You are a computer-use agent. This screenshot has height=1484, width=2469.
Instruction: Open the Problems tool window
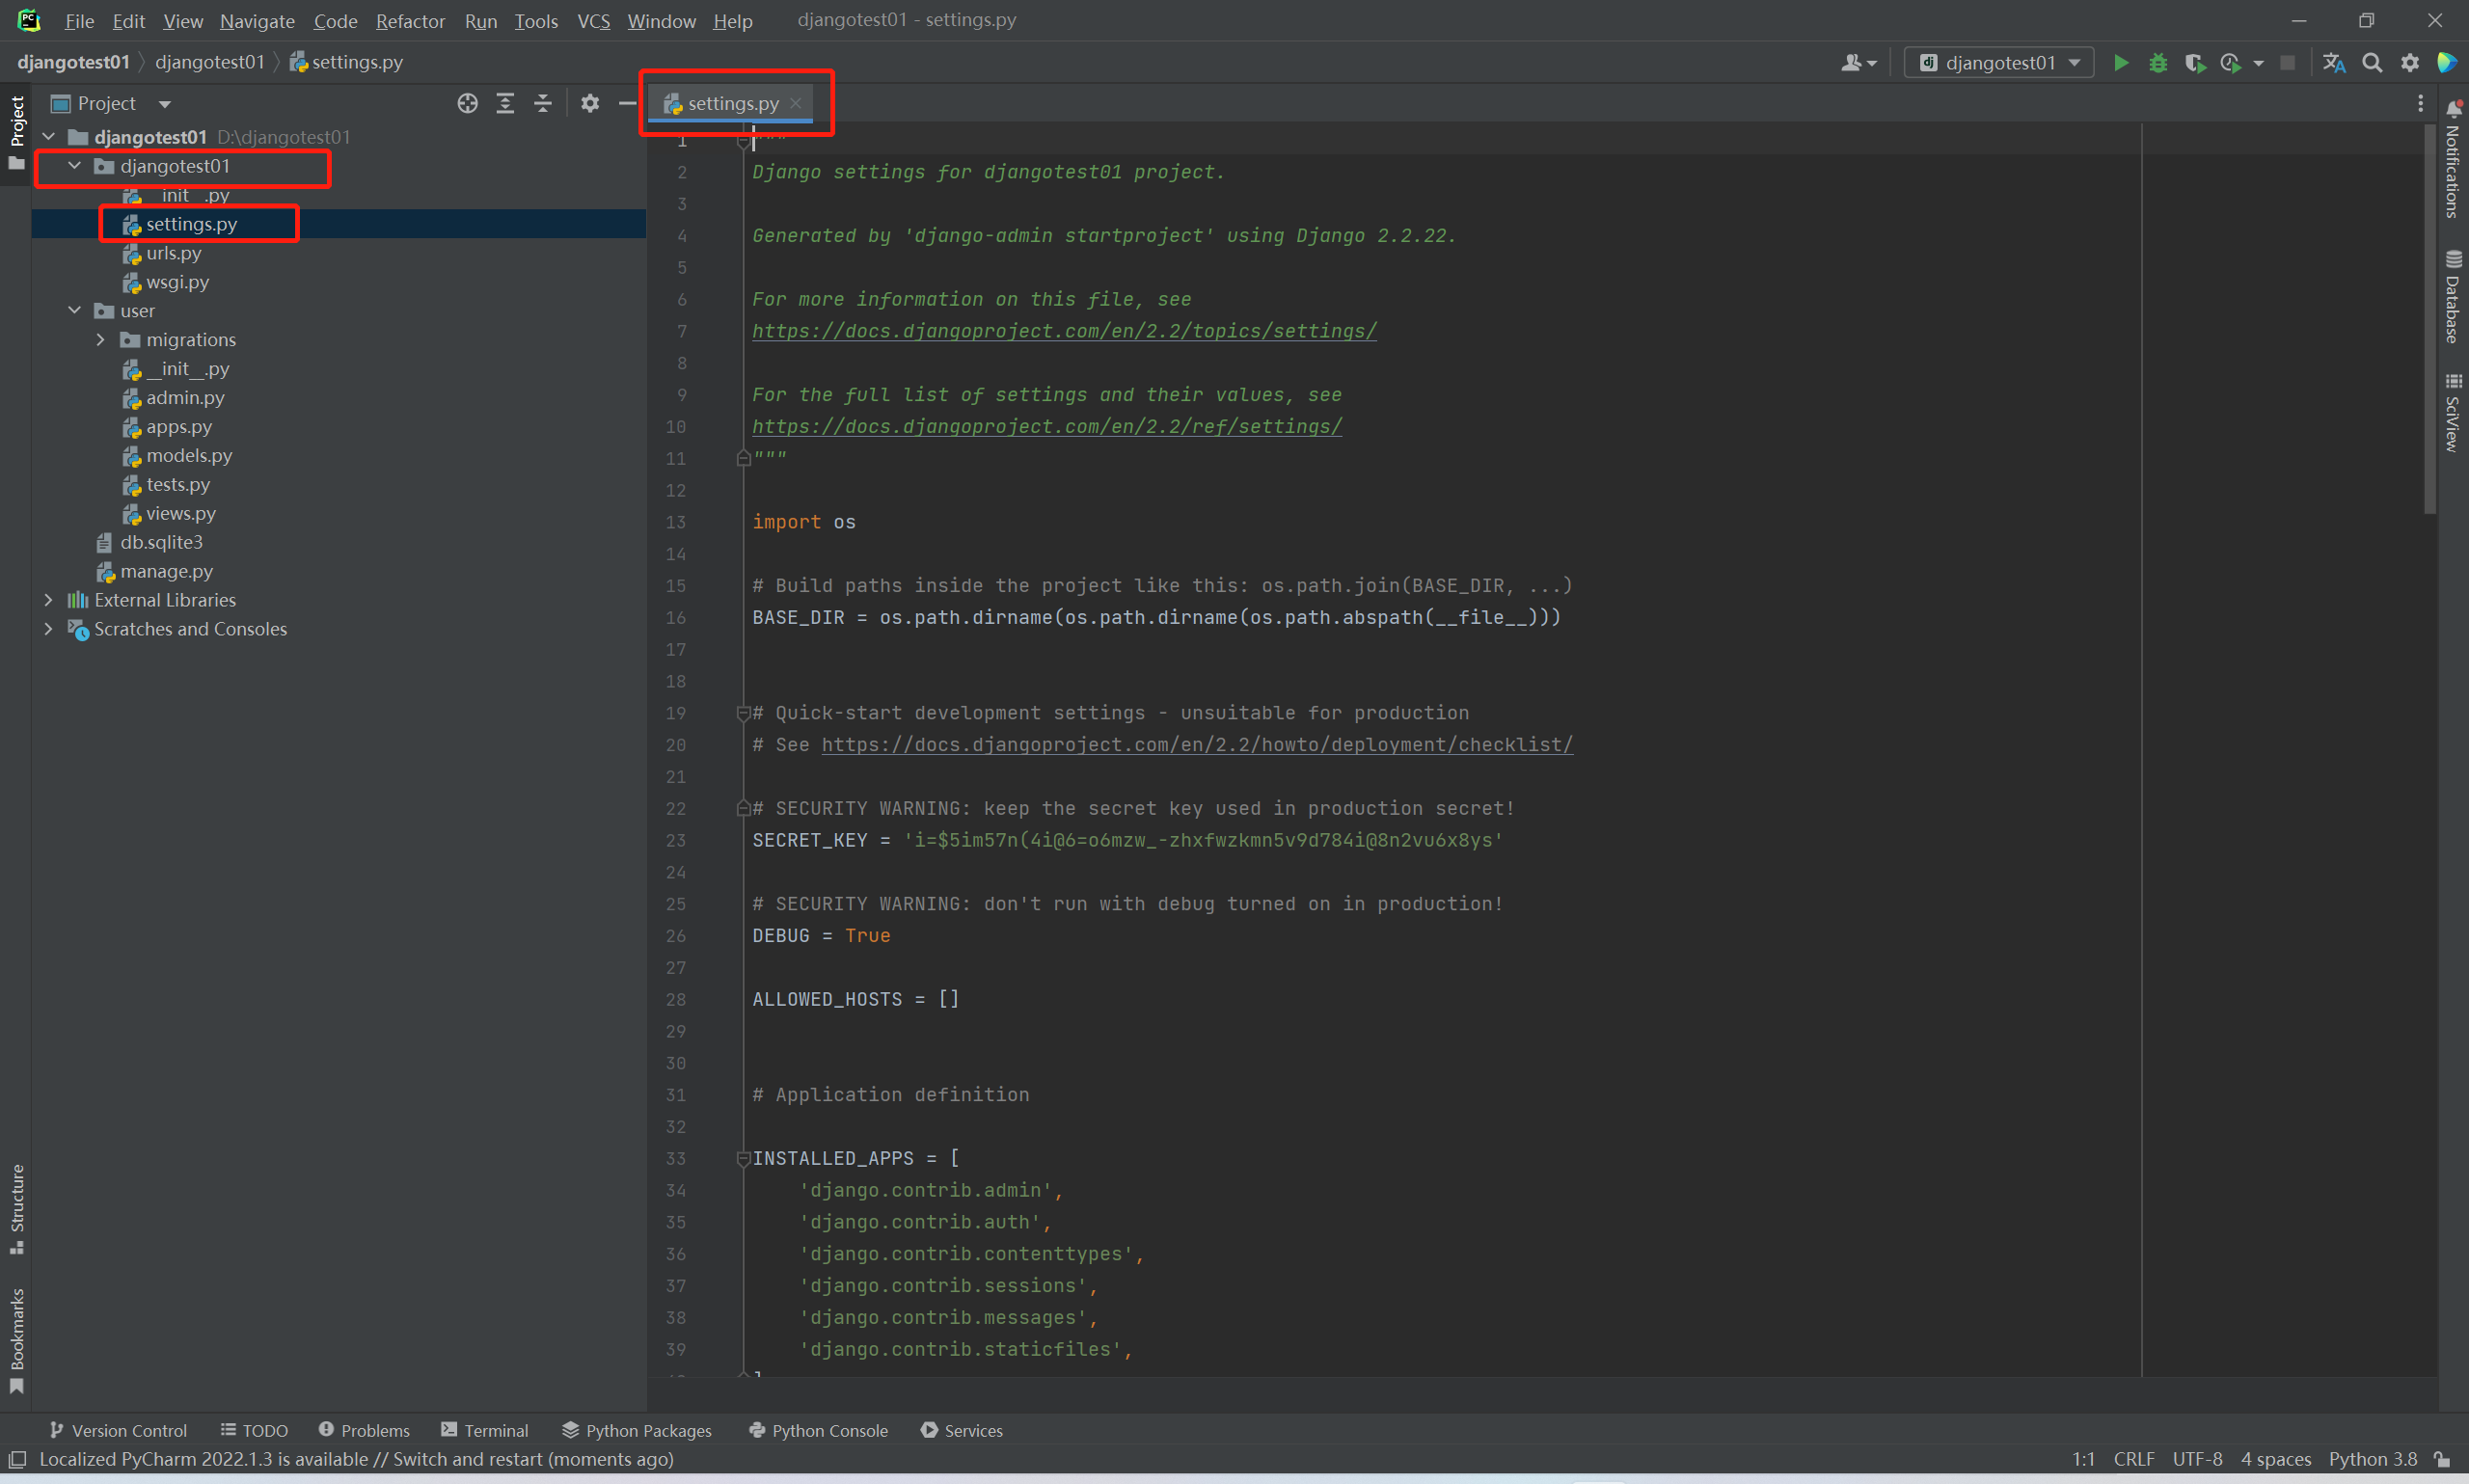click(x=364, y=1430)
